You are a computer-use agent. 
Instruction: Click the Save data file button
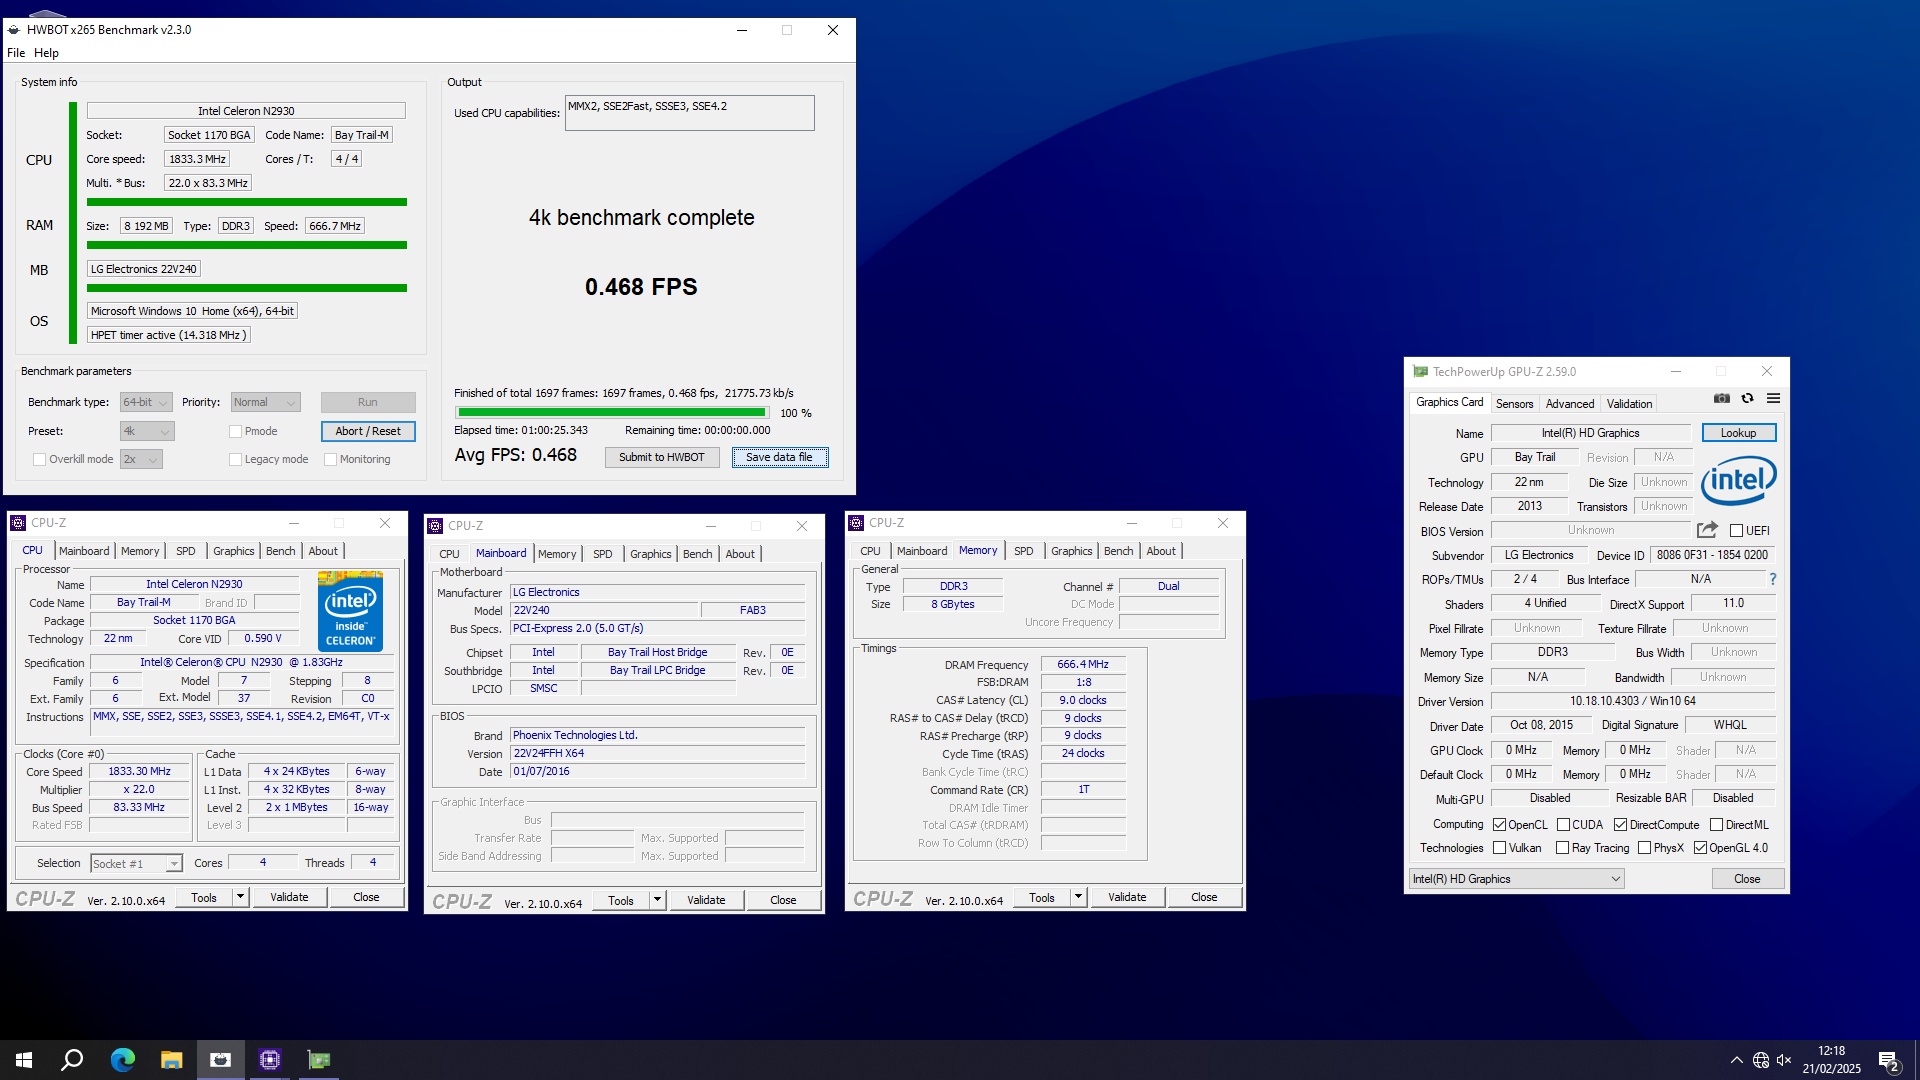tap(780, 457)
